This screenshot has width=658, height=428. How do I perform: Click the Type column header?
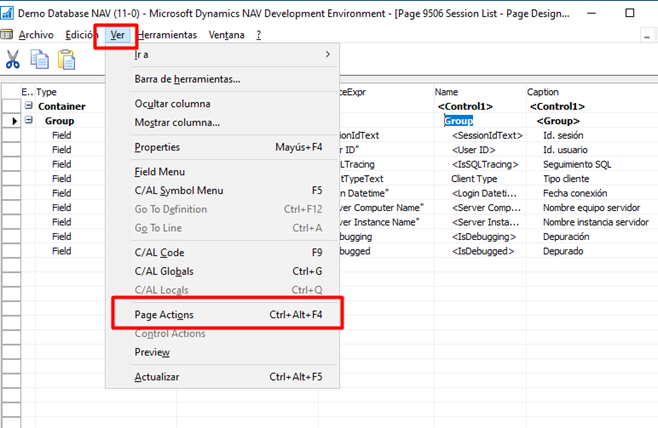pos(70,92)
